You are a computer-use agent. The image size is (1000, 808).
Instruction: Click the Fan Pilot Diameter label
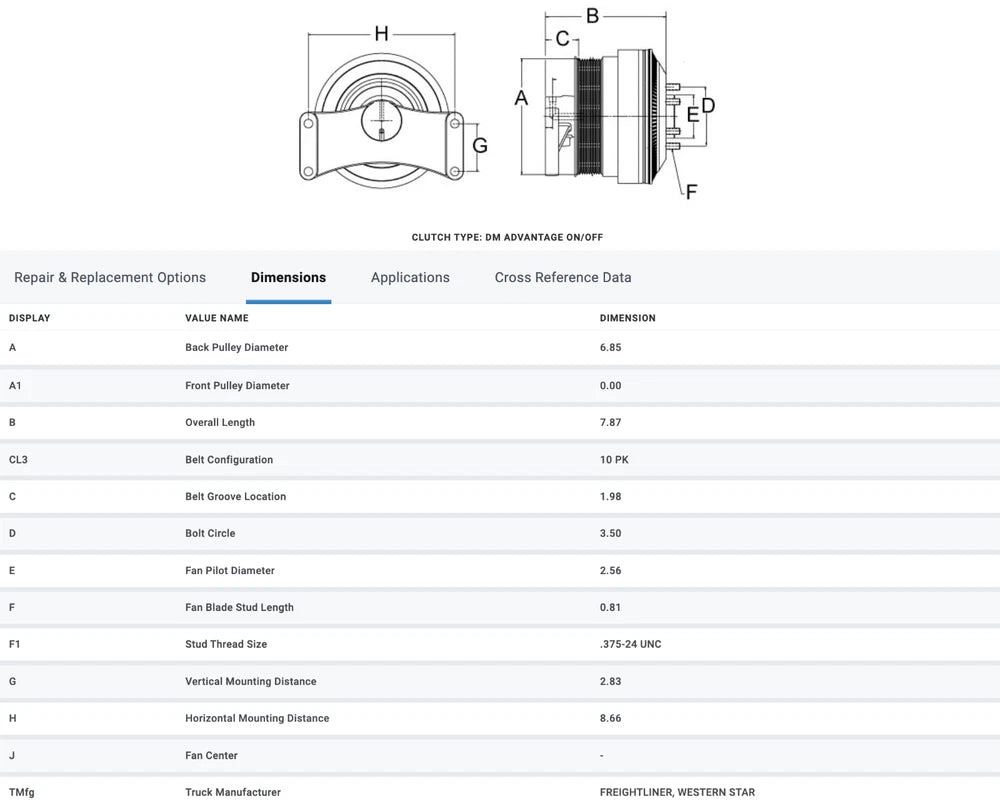[x=230, y=571]
